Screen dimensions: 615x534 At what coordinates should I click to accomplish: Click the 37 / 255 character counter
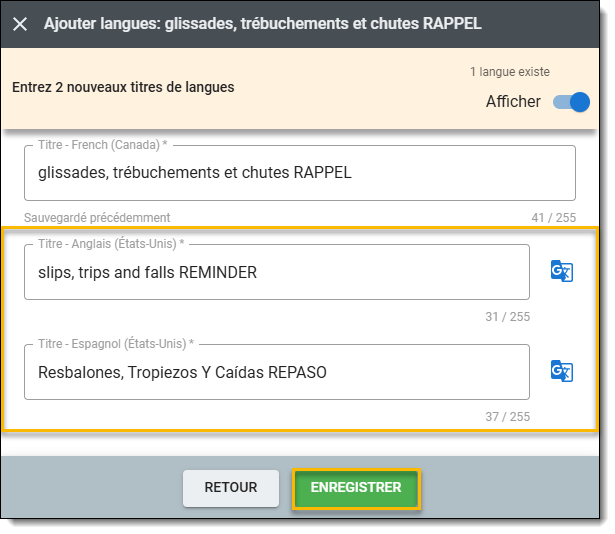(507, 417)
